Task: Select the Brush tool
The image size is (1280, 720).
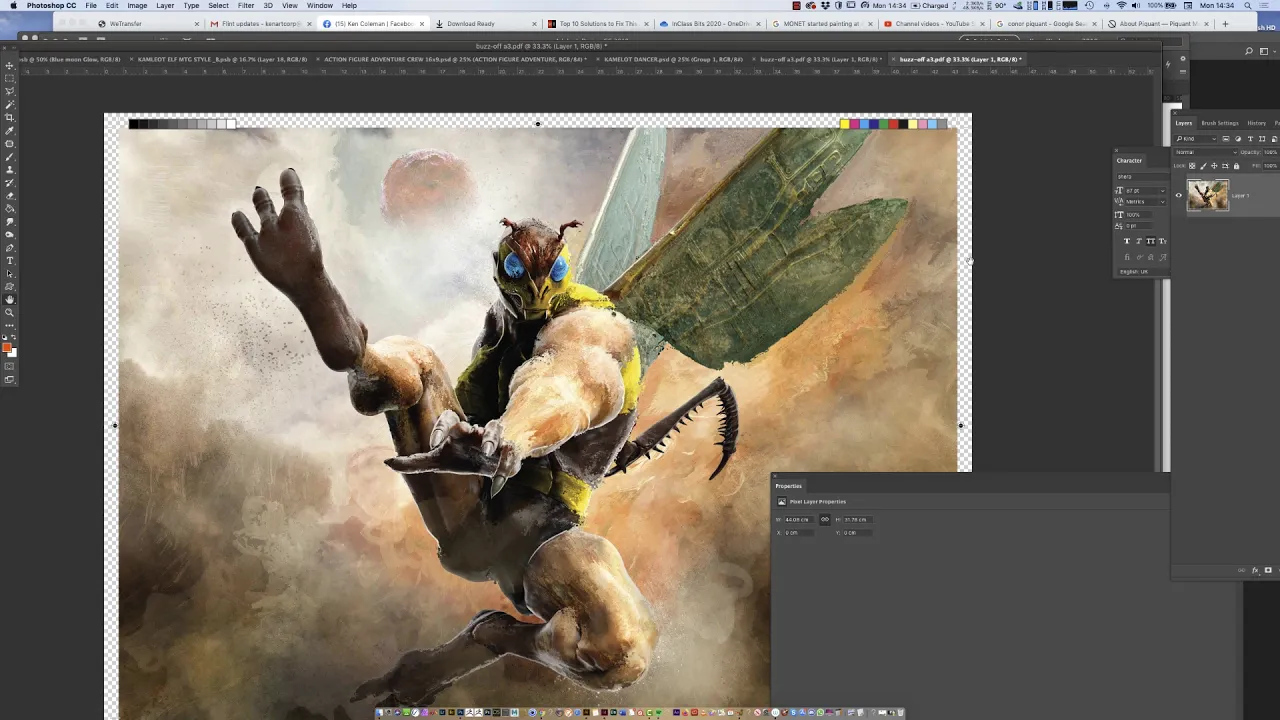Action: [10, 157]
